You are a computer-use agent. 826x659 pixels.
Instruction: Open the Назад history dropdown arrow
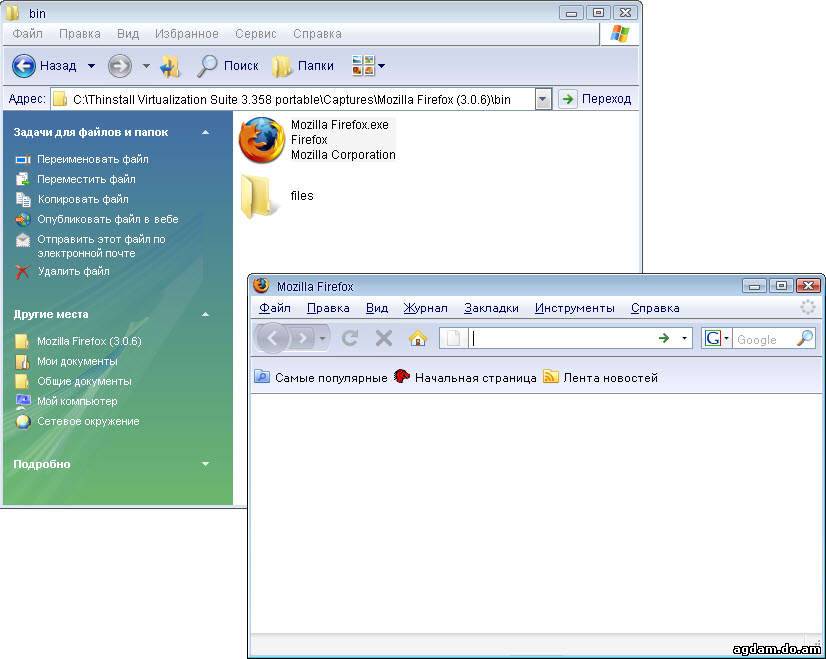tap(91, 66)
